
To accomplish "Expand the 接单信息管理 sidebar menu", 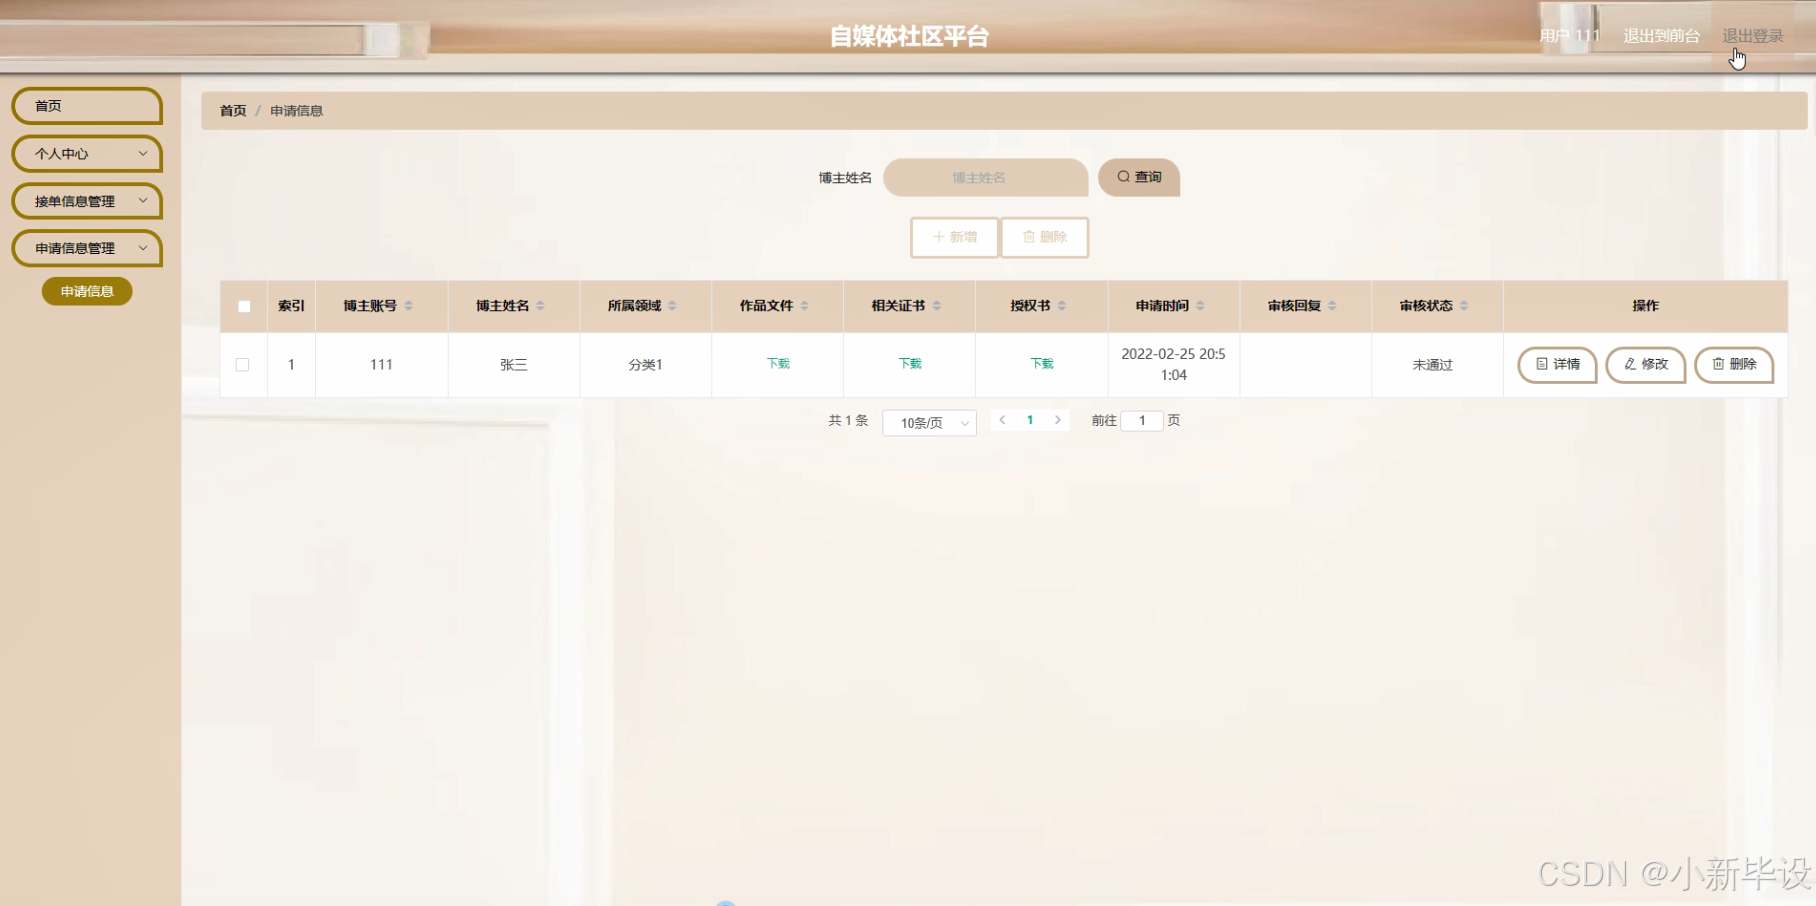I will click(87, 201).
